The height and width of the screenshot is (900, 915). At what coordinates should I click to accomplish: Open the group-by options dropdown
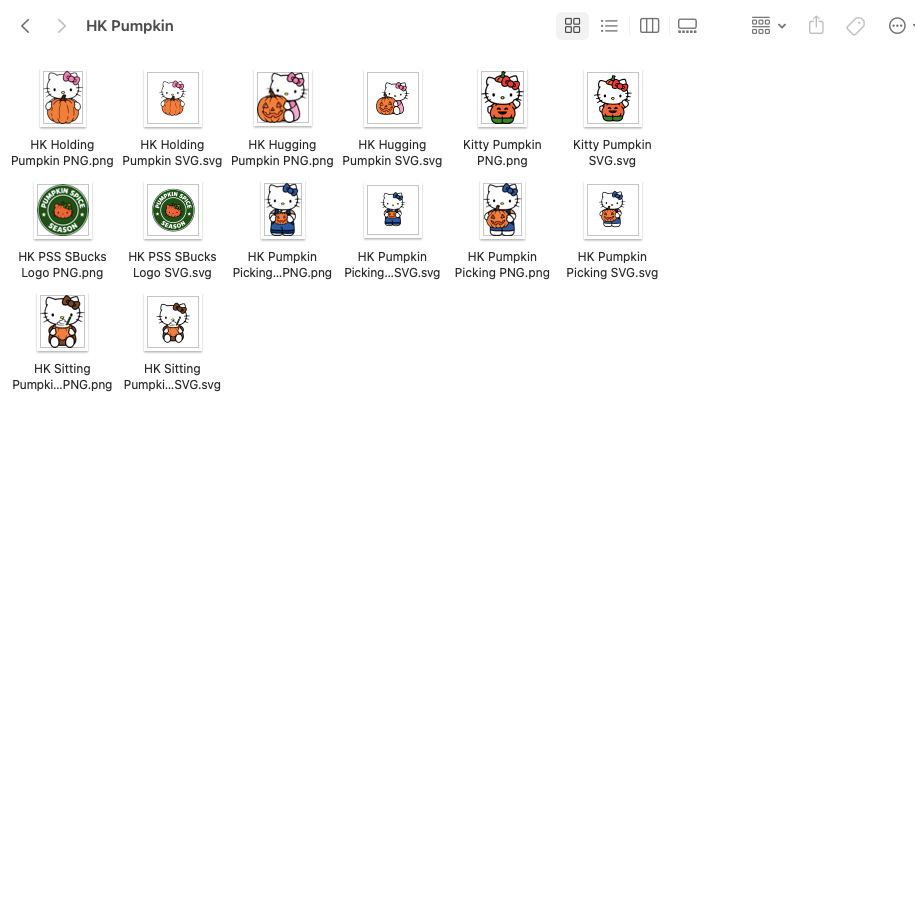click(x=769, y=26)
